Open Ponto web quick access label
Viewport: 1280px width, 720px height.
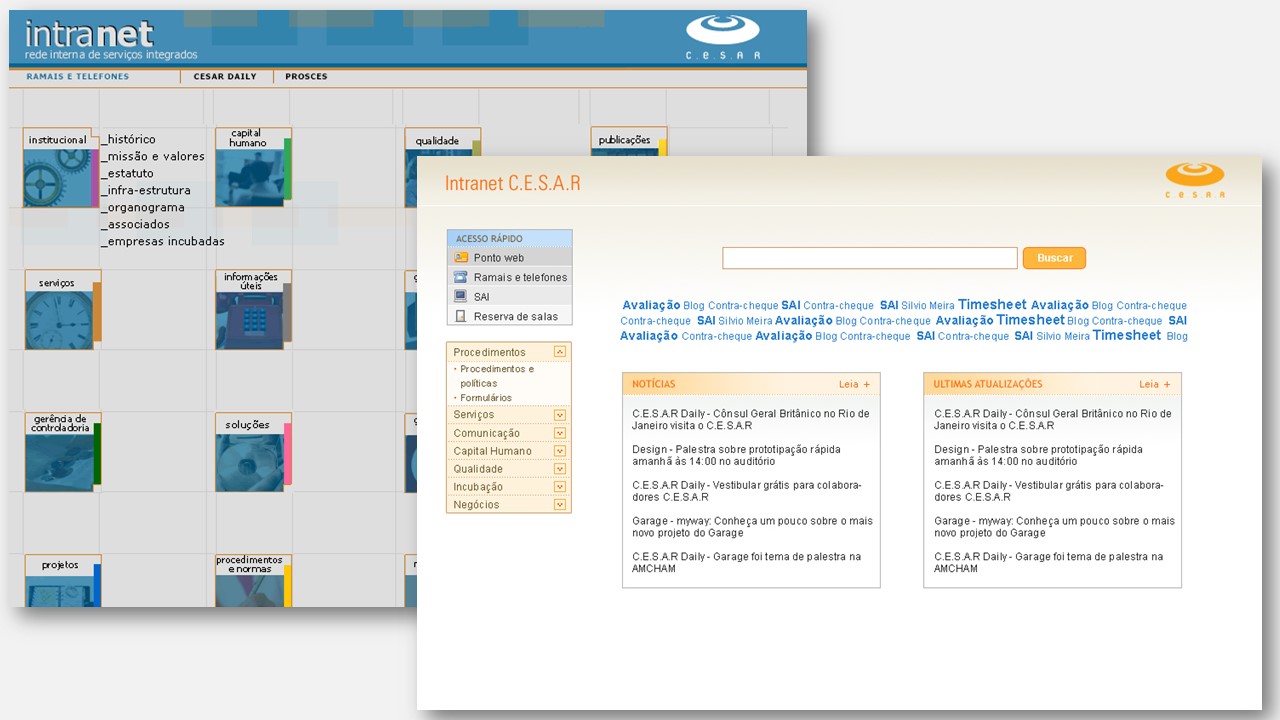tap(499, 258)
